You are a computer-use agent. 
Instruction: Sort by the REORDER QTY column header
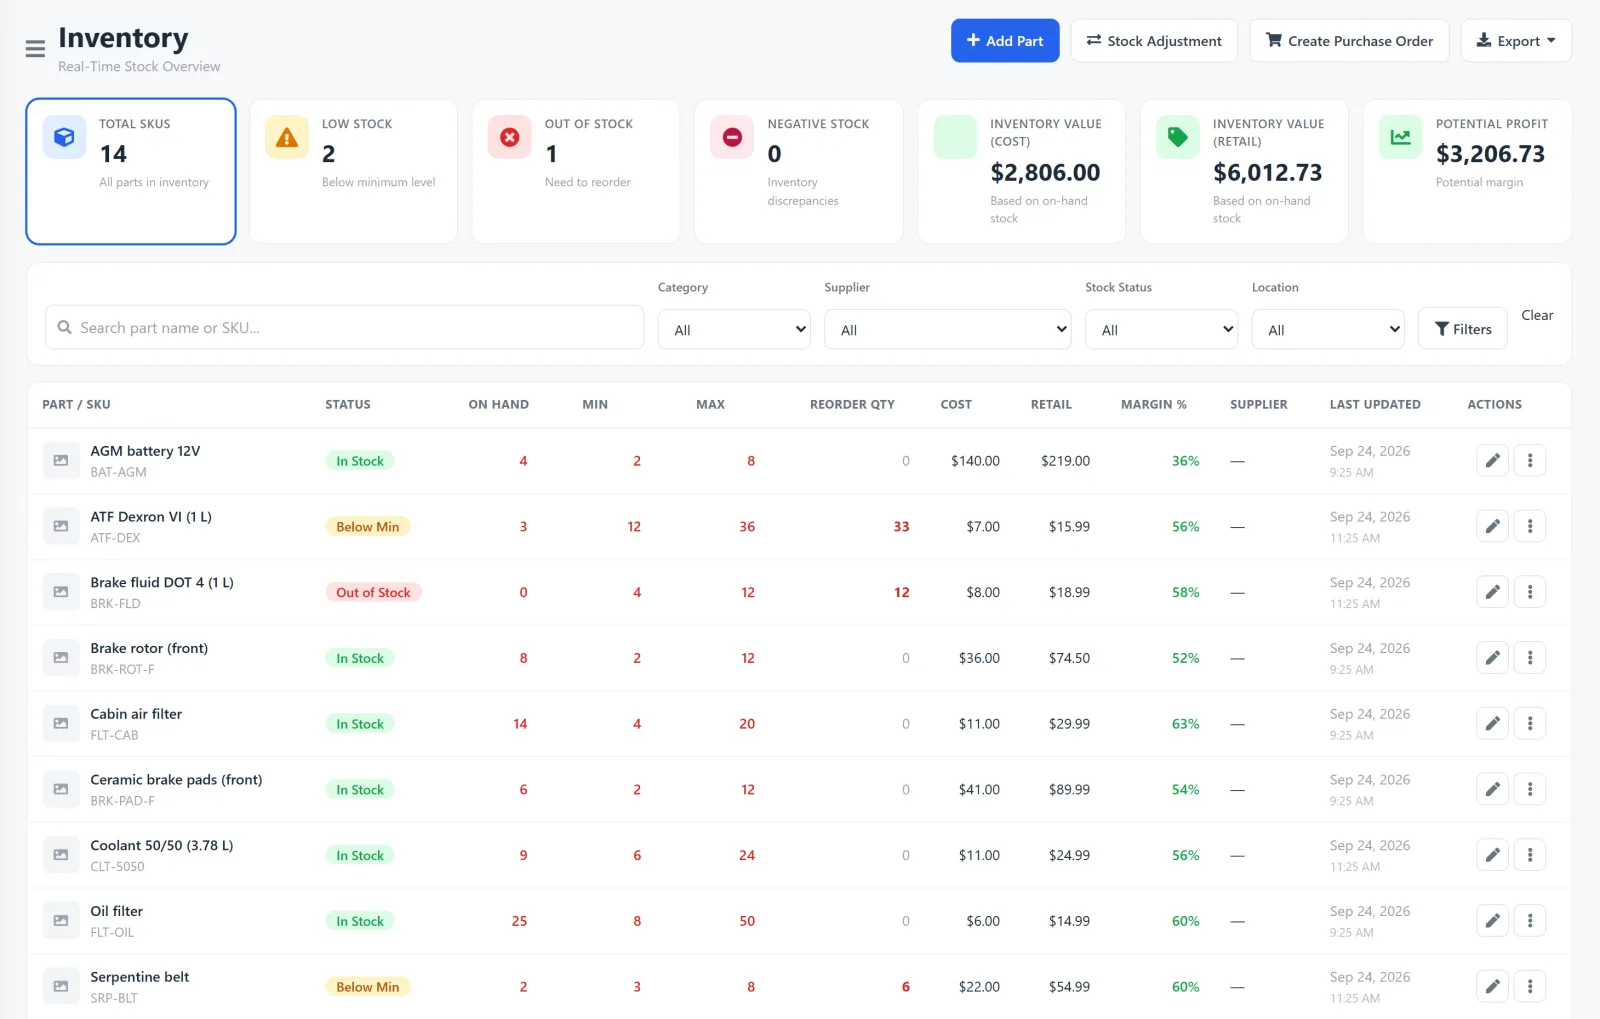(852, 404)
